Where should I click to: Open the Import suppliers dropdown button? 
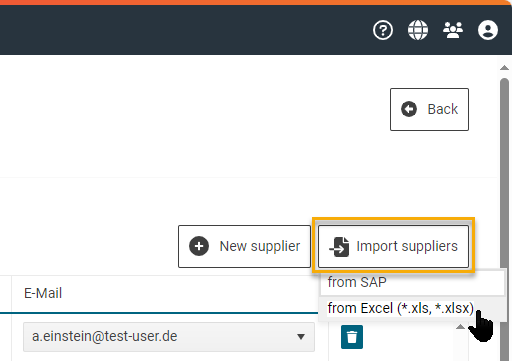(393, 246)
